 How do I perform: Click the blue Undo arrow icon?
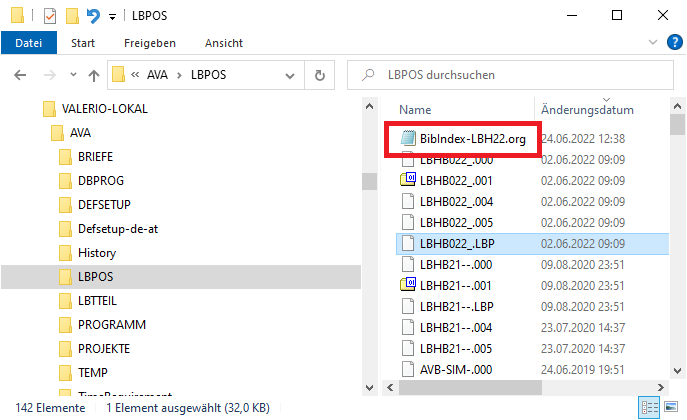click(x=93, y=16)
